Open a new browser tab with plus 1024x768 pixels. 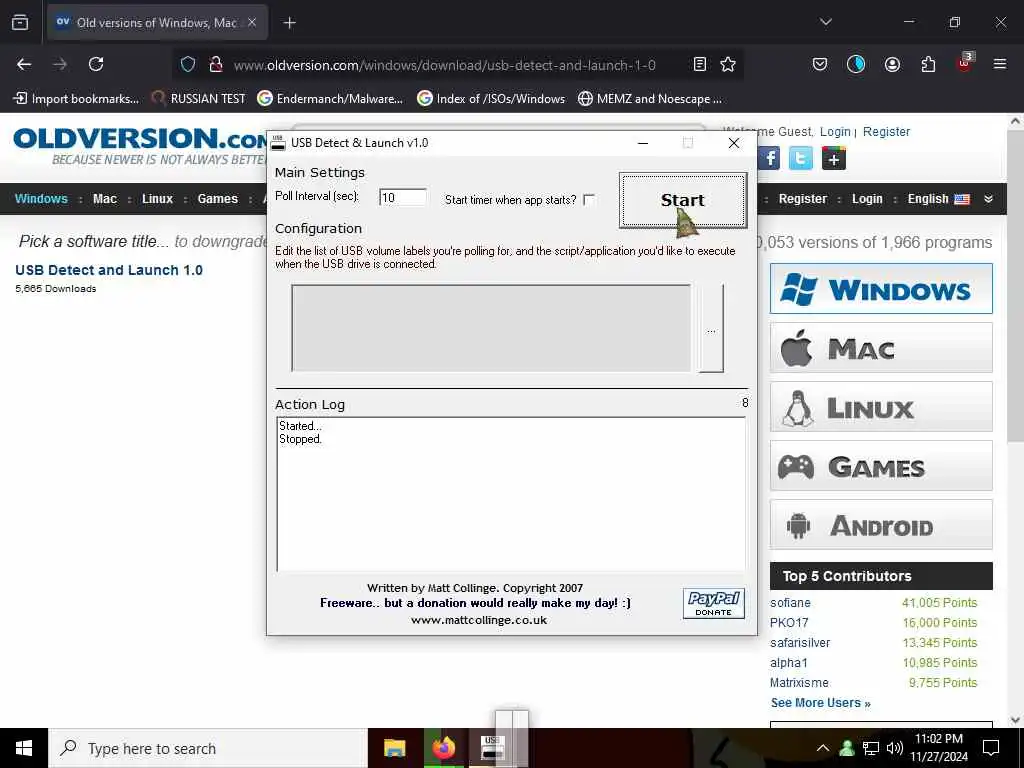(x=289, y=23)
